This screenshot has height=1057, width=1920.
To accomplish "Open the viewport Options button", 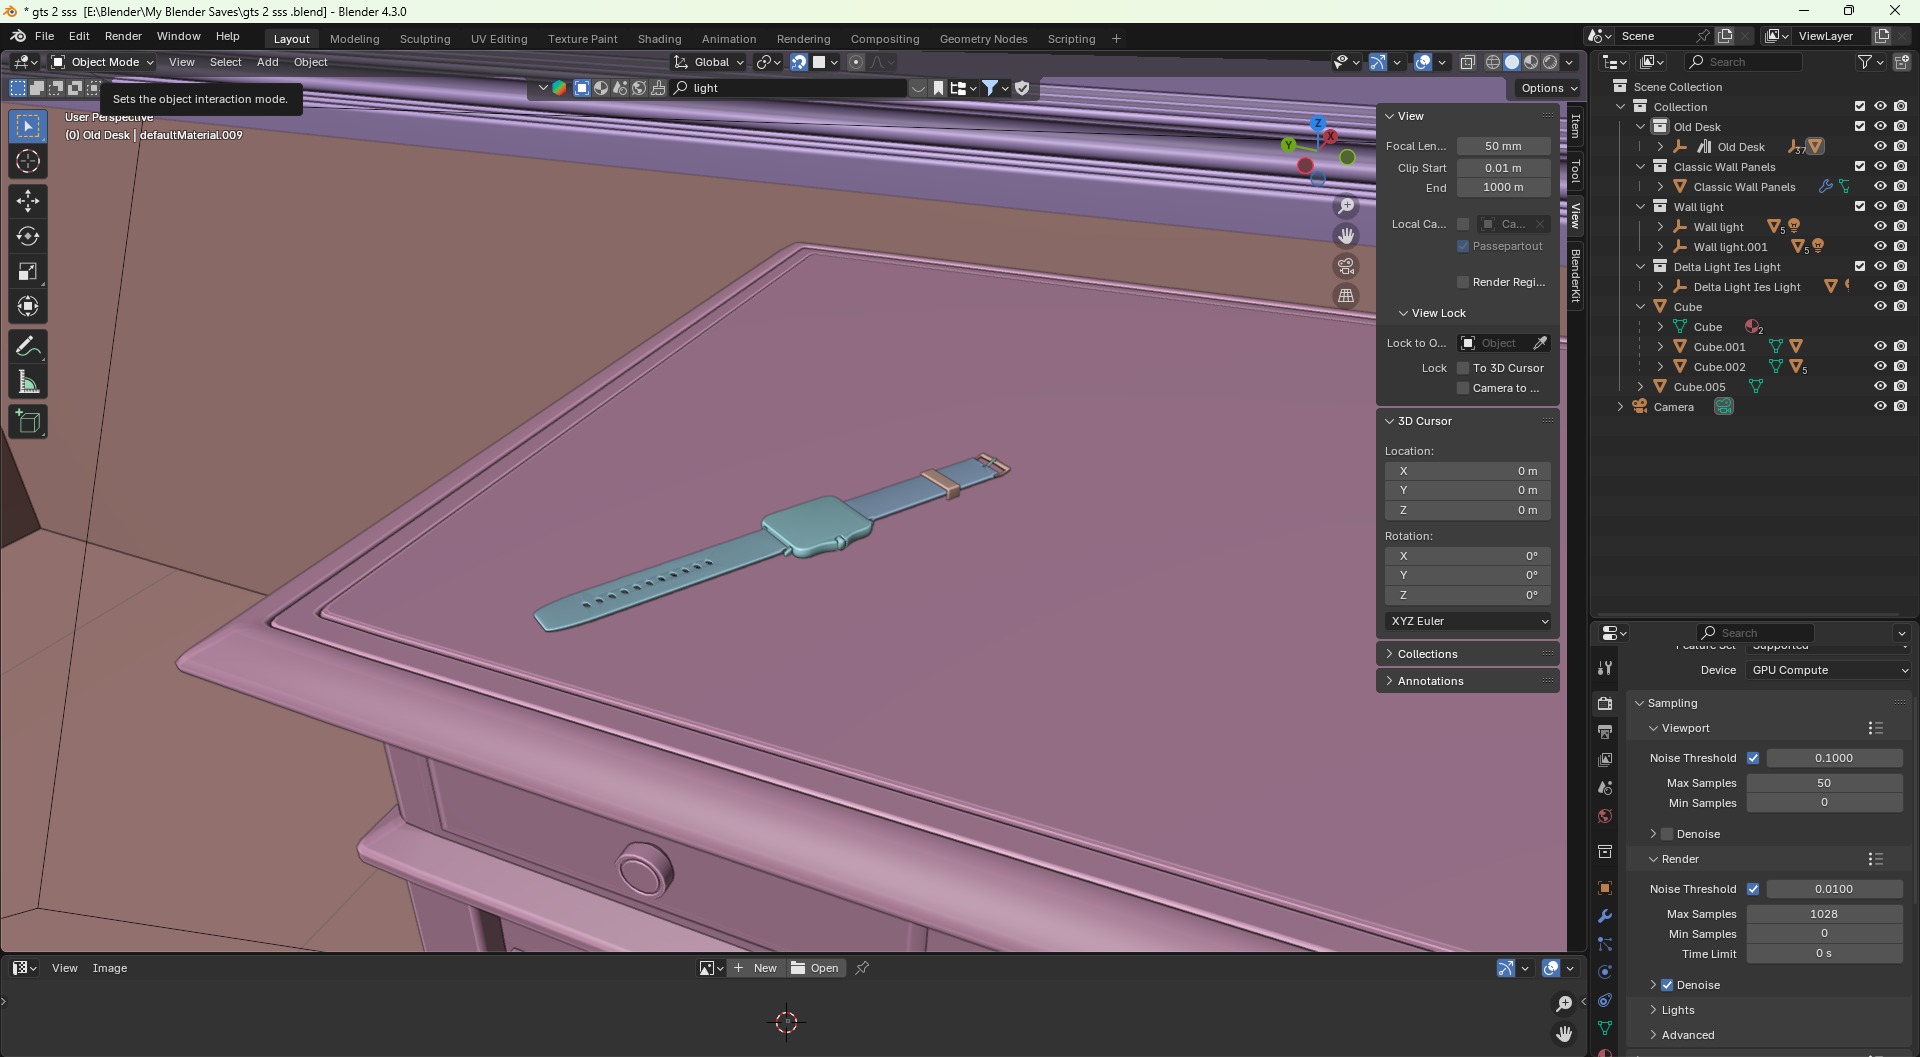I will coord(1548,88).
